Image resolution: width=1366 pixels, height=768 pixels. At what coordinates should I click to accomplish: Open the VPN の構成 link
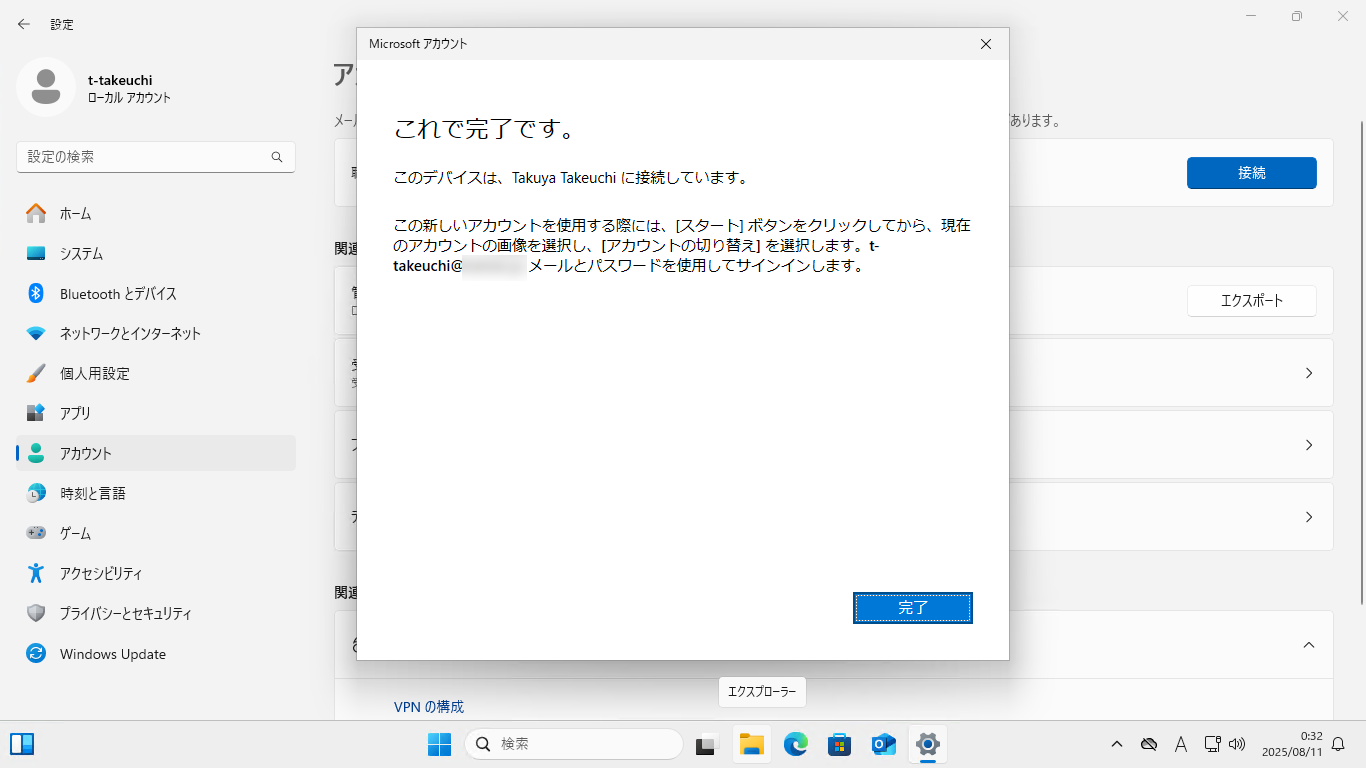pos(429,706)
